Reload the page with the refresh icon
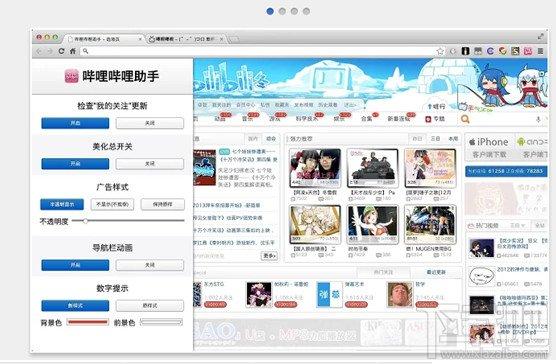 click(61, 51)
